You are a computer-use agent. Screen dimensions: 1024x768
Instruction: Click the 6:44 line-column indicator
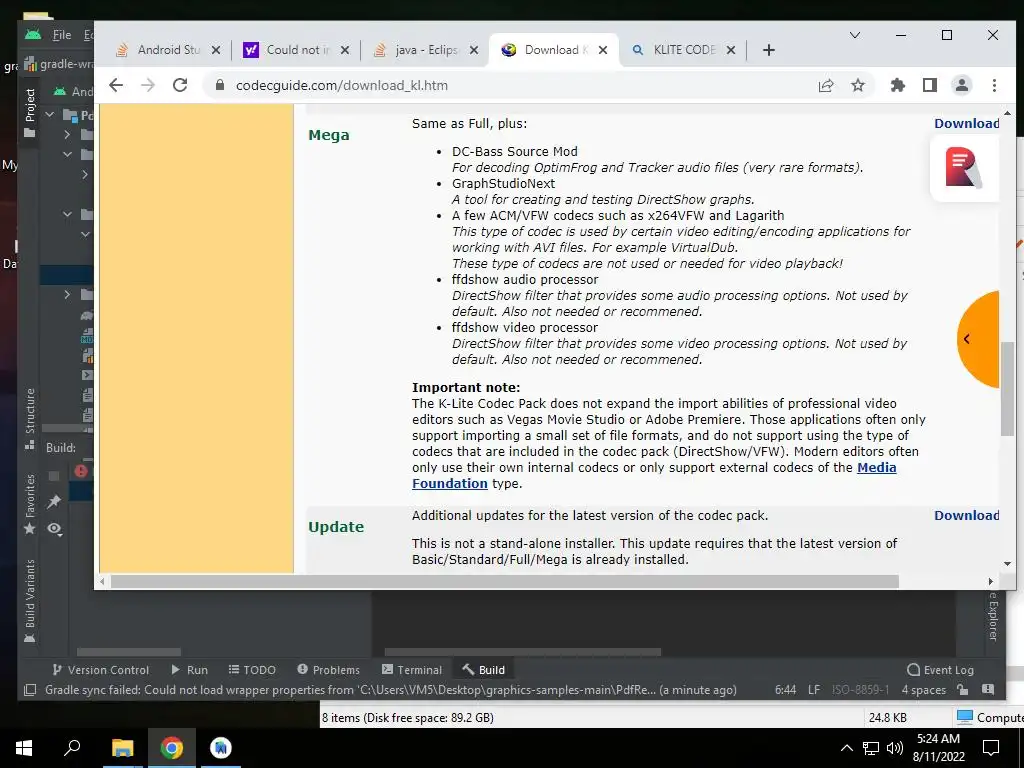pos(785,690)
